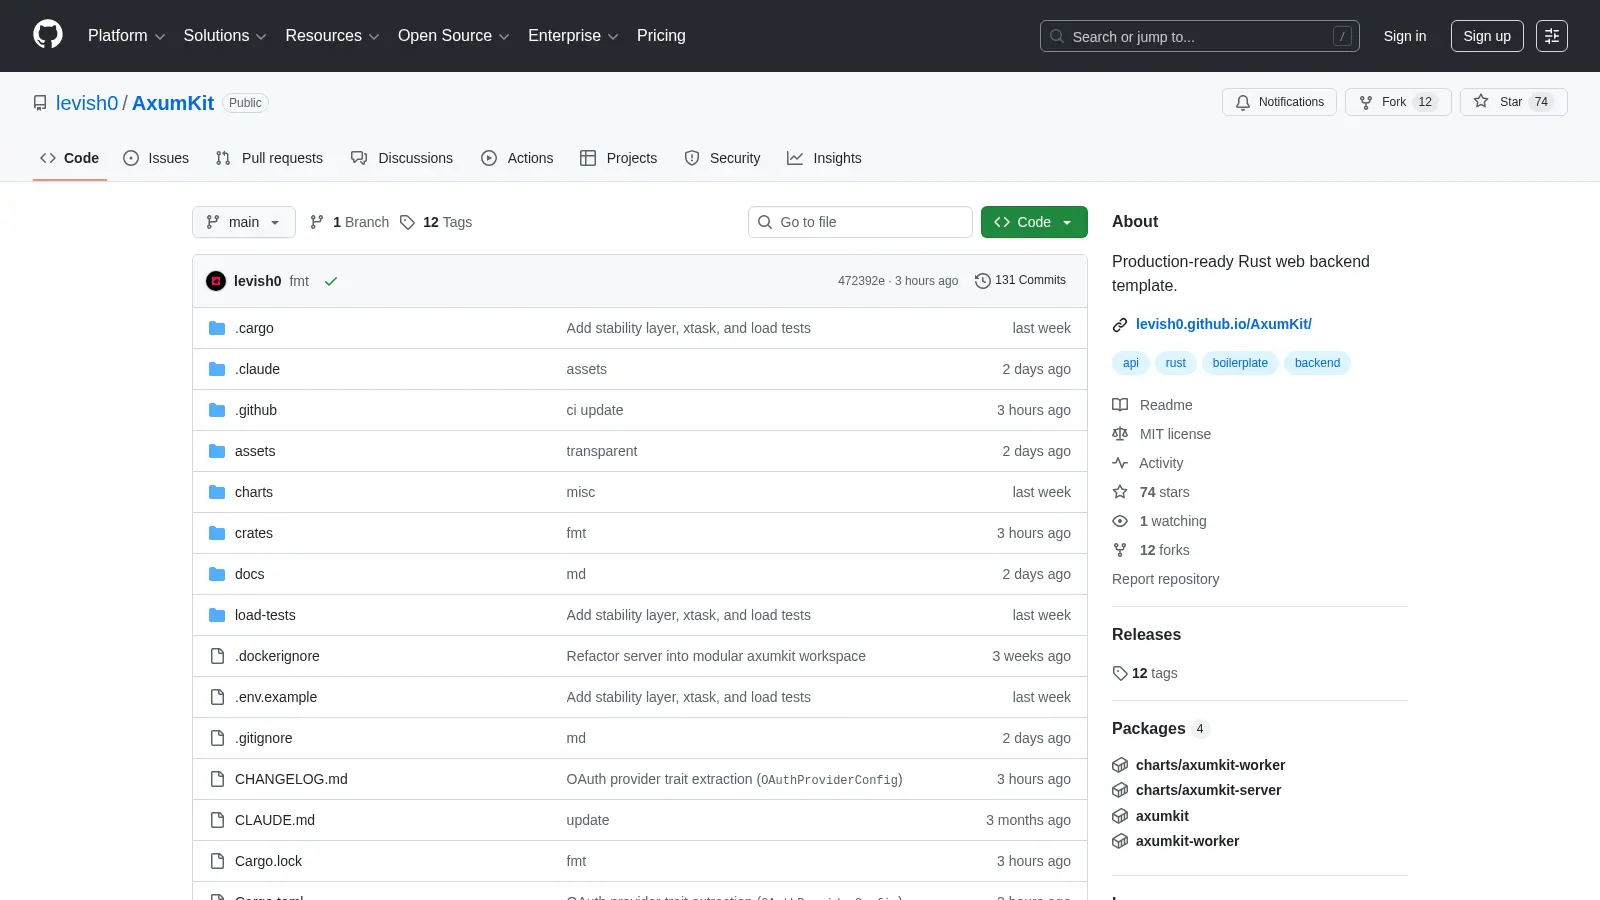Open the main branch selector dropdown
1600x900 pixels.
244,222
